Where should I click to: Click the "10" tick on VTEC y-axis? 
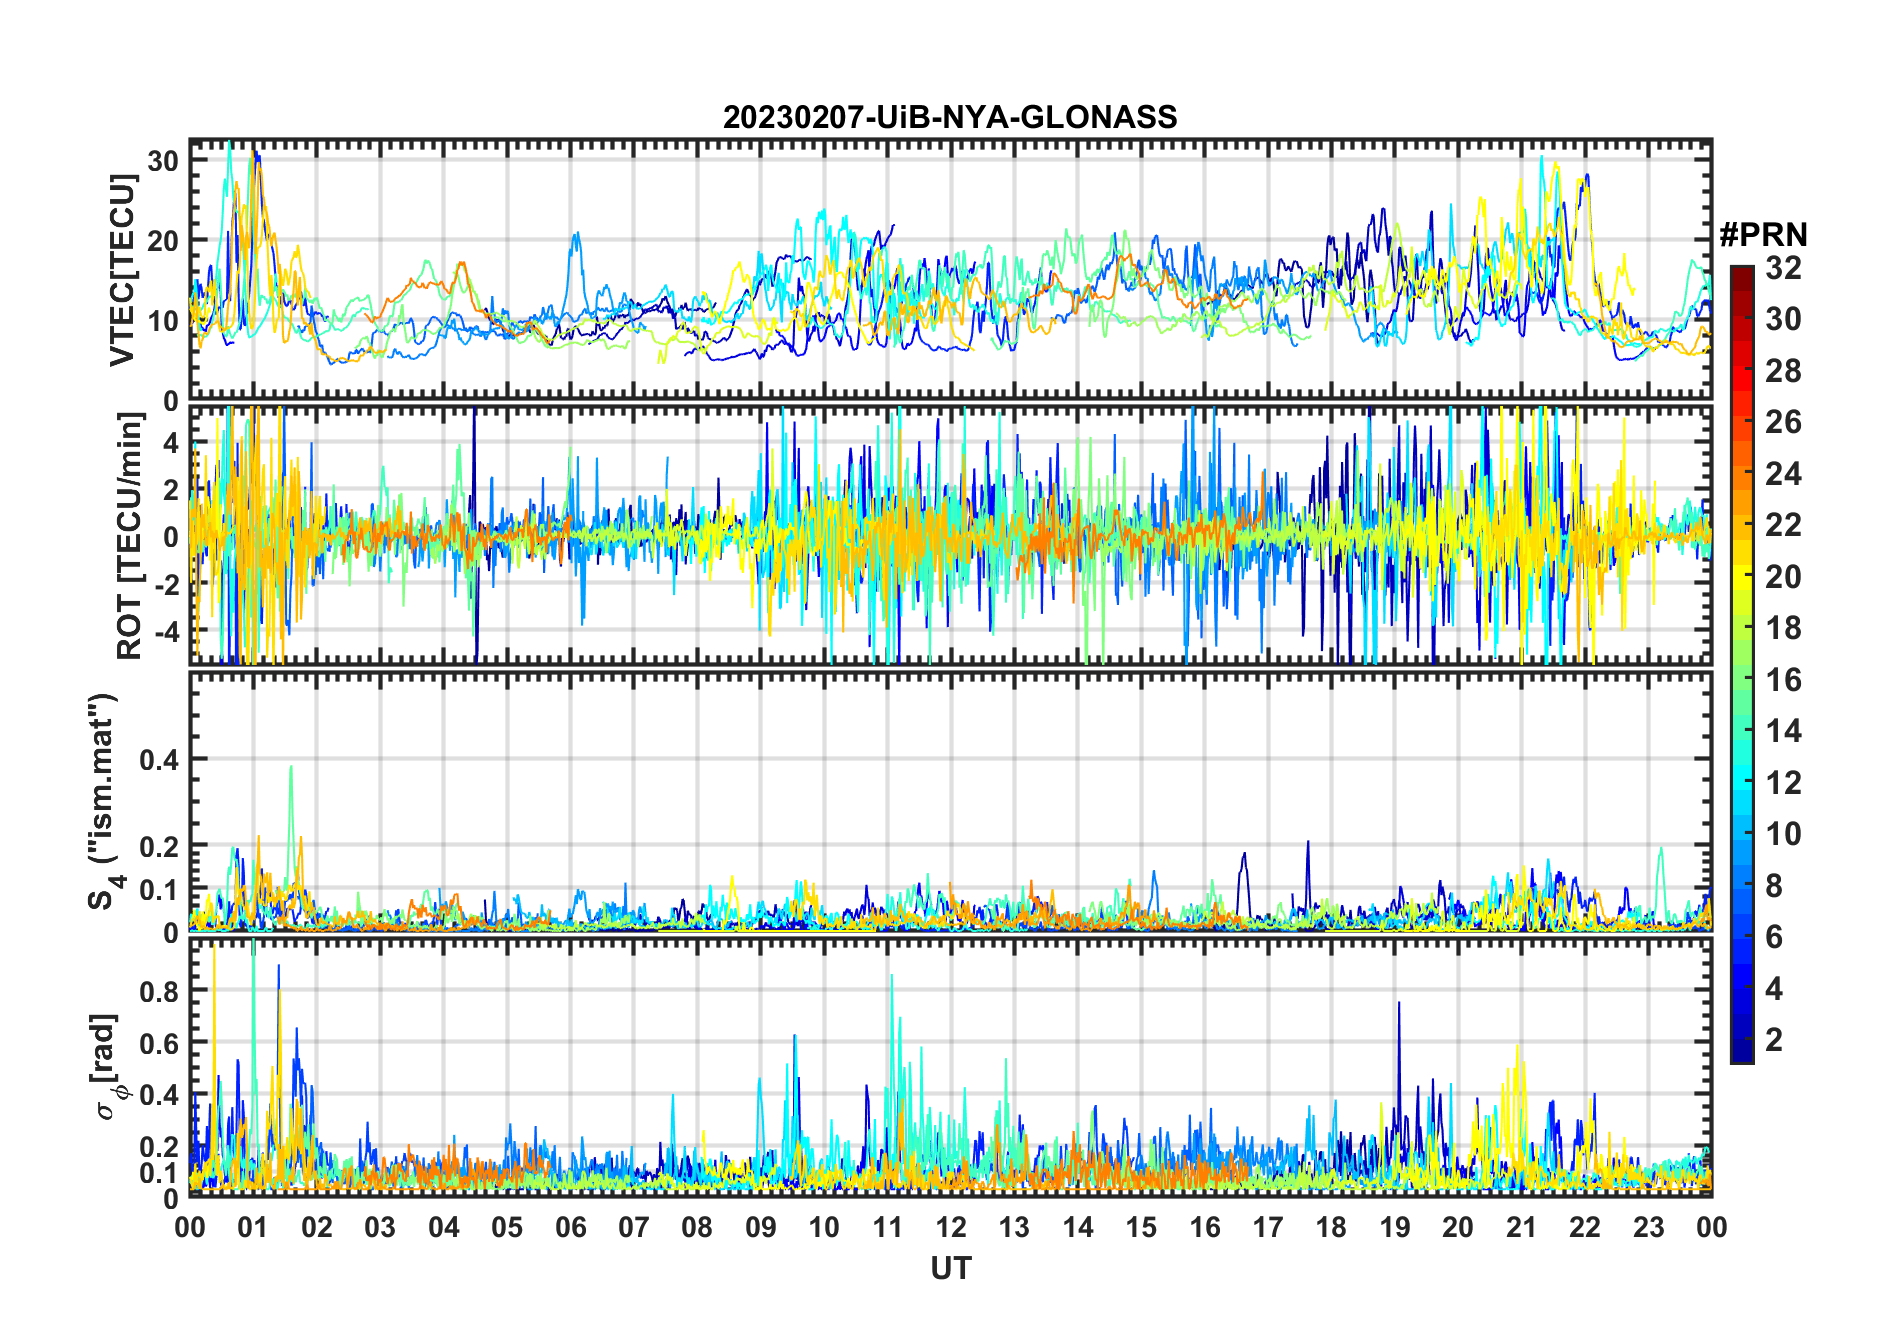click(163, 321)
